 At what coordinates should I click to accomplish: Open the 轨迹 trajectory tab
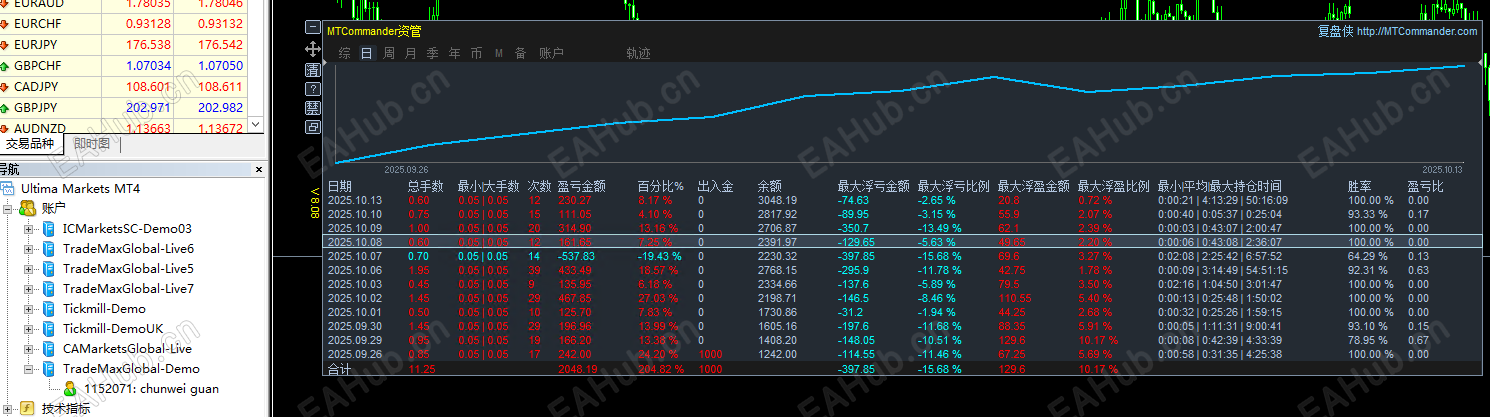(x=638, y=53)
